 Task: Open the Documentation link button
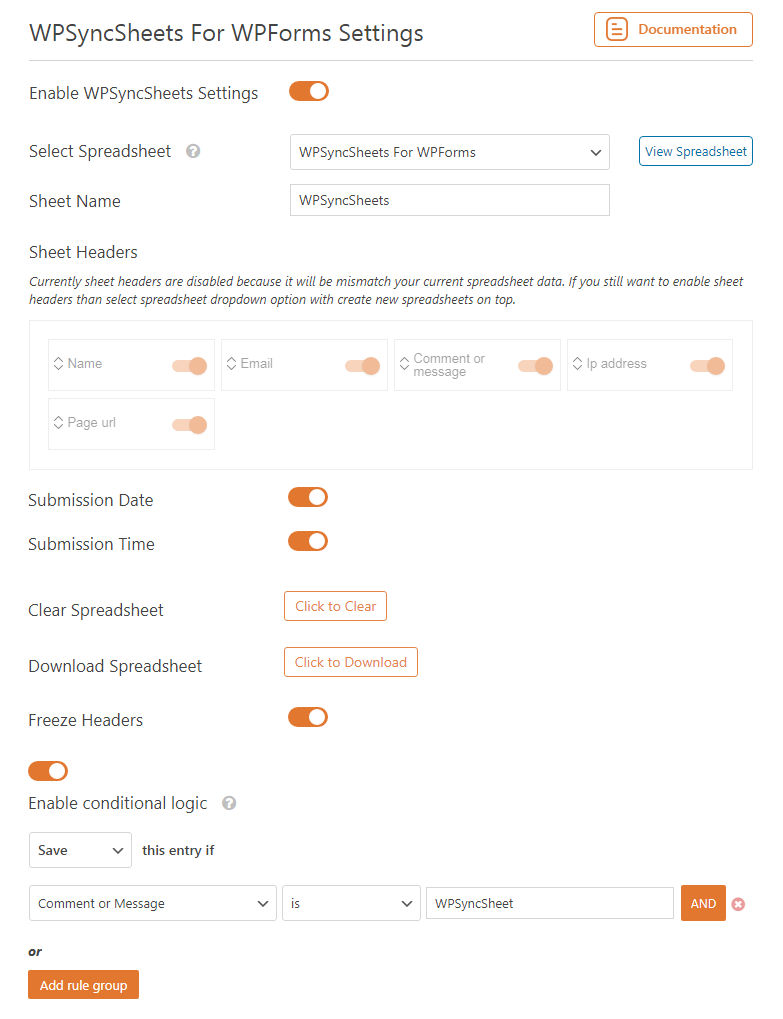673,29
